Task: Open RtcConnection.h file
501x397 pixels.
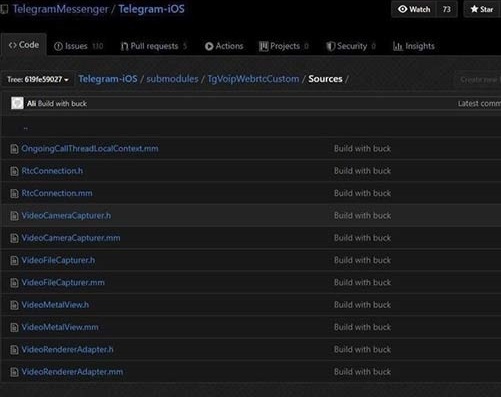Action: click(x=52, y=171)
